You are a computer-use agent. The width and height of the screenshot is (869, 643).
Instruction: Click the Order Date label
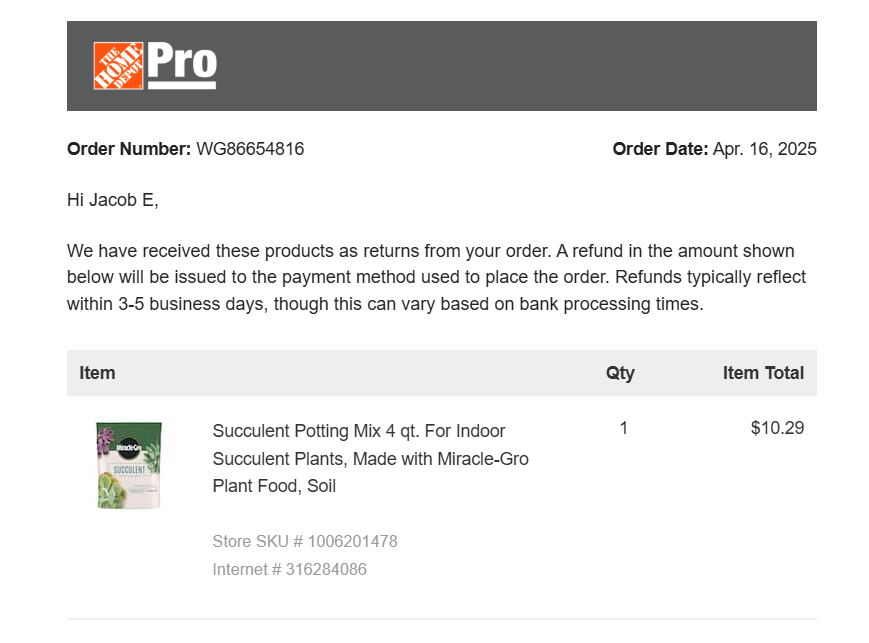coord(660,149)
